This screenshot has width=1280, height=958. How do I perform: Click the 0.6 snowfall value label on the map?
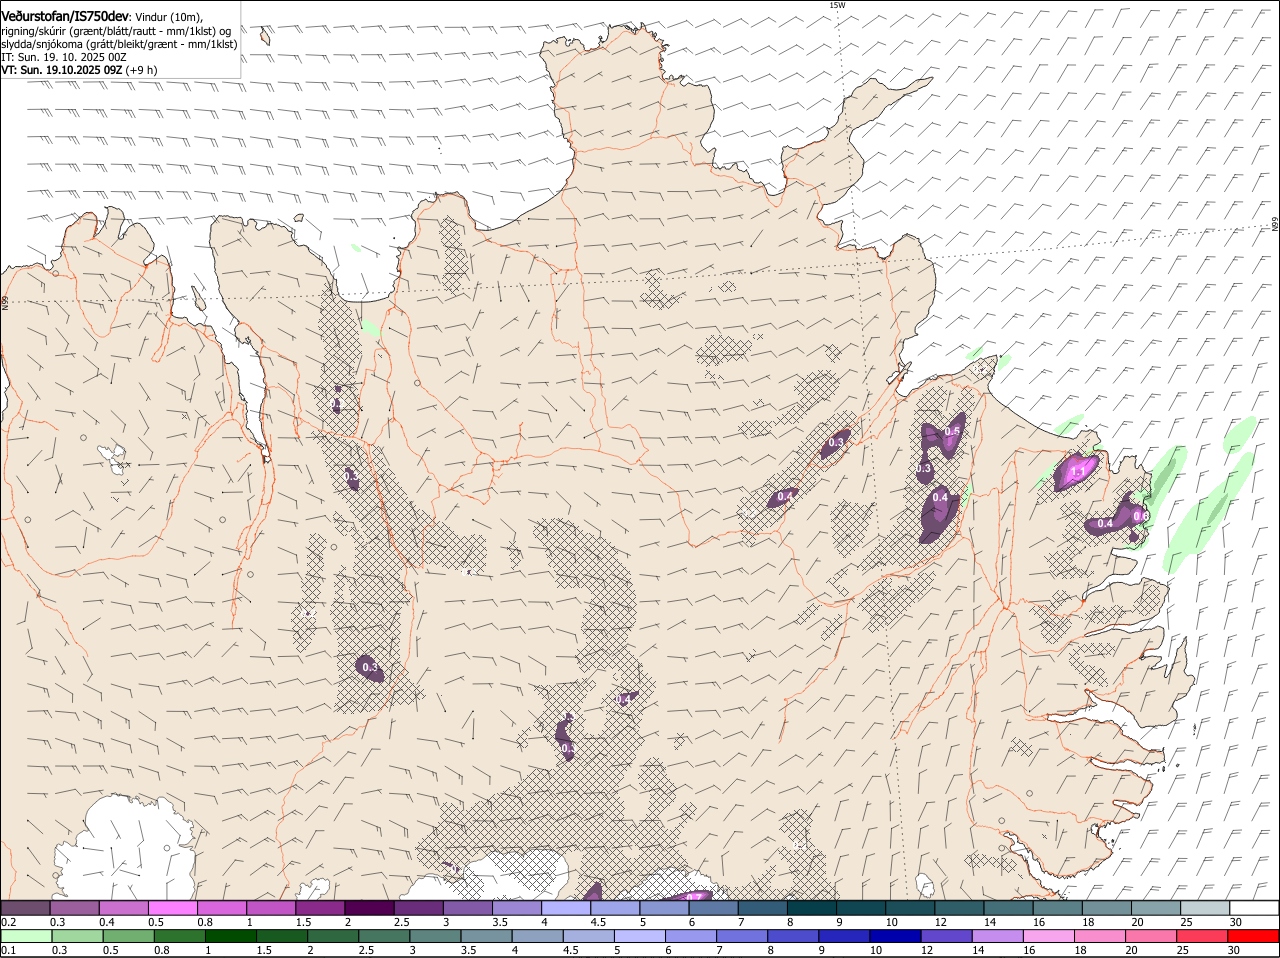pos(1141,516)
